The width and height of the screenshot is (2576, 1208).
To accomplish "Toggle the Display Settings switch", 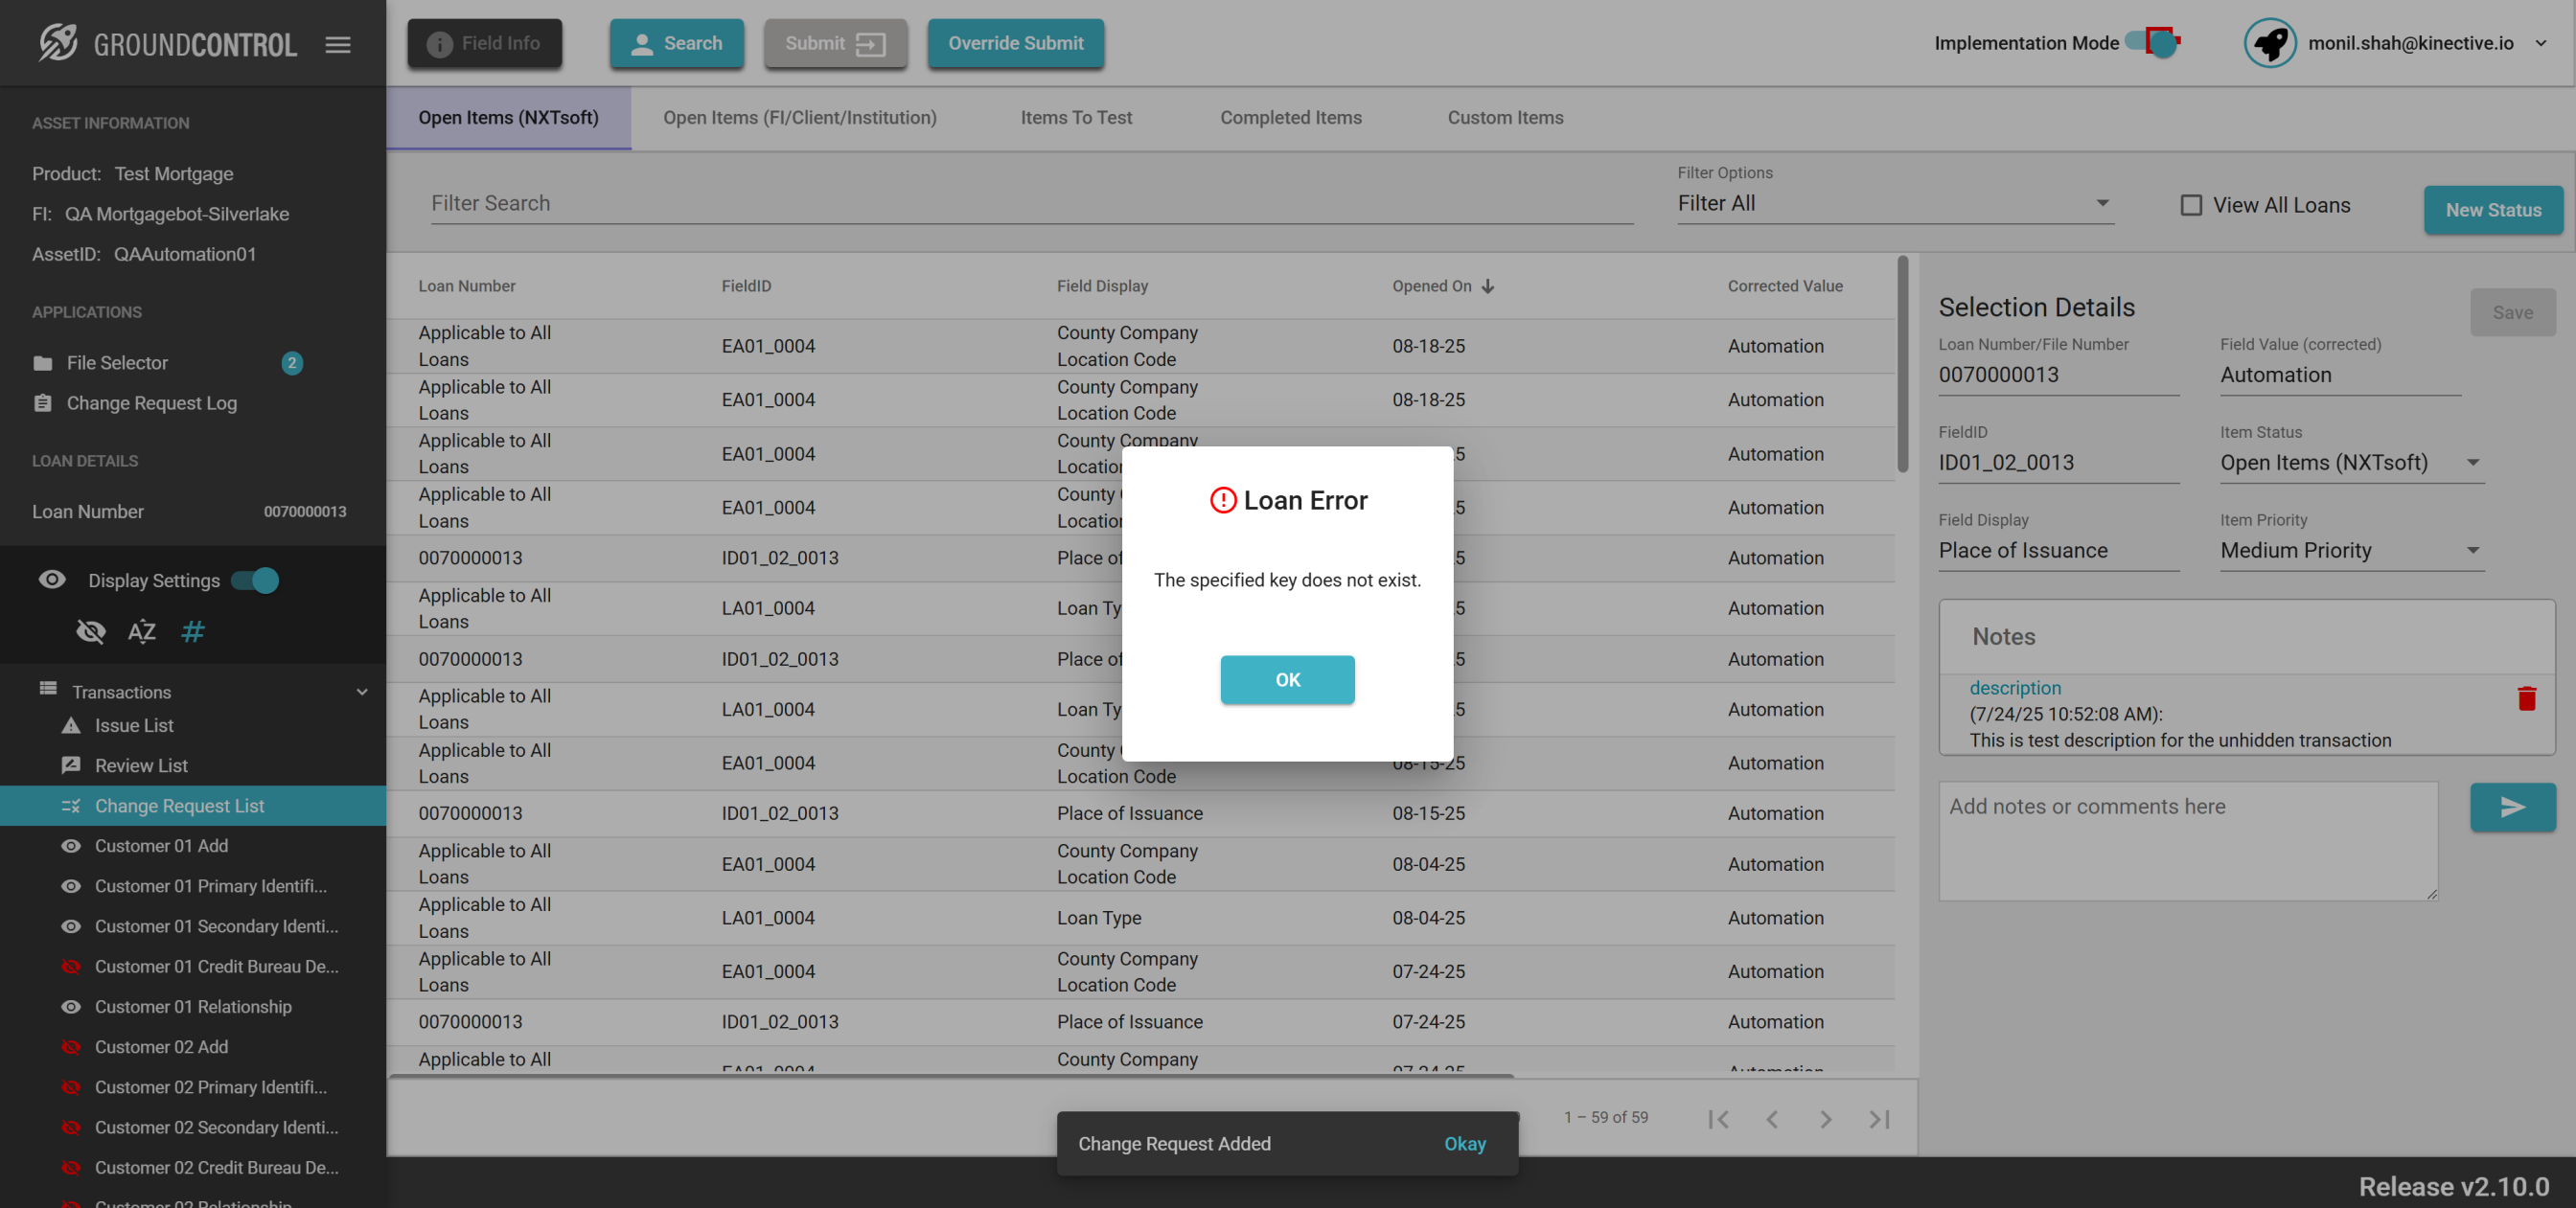I will point(255,581).
